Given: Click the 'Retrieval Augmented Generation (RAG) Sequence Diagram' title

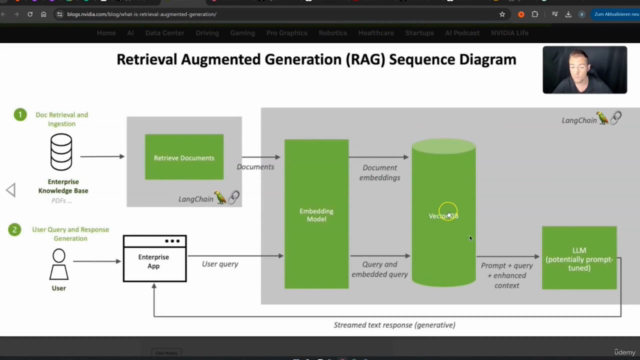Looking at the screenshot, I should coord(316,60).
